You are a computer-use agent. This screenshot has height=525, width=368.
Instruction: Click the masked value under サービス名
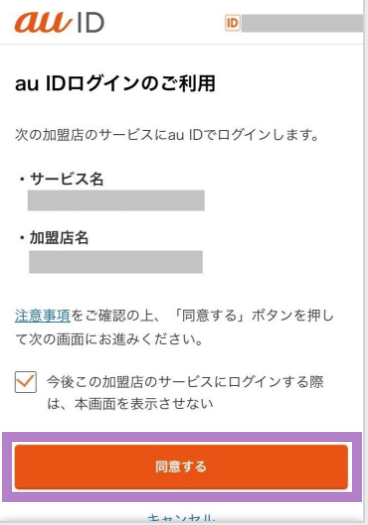click(116, 200)
